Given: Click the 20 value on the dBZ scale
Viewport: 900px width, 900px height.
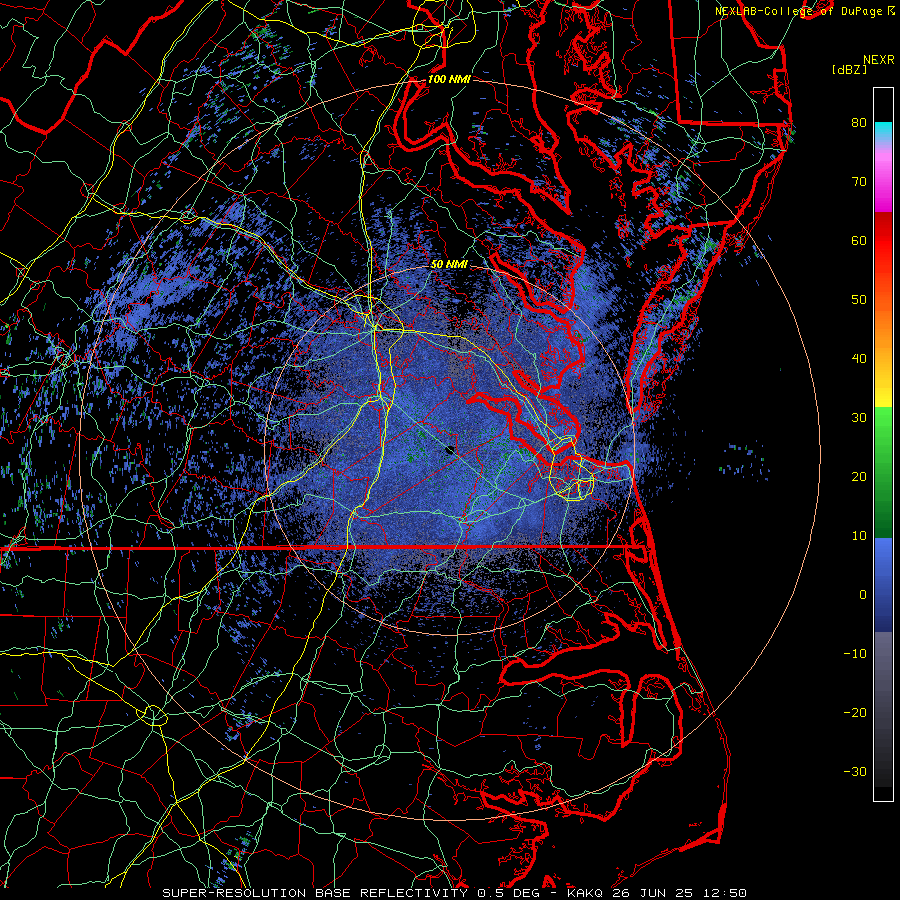Looking at the screenshot, I should pos(859,476).
